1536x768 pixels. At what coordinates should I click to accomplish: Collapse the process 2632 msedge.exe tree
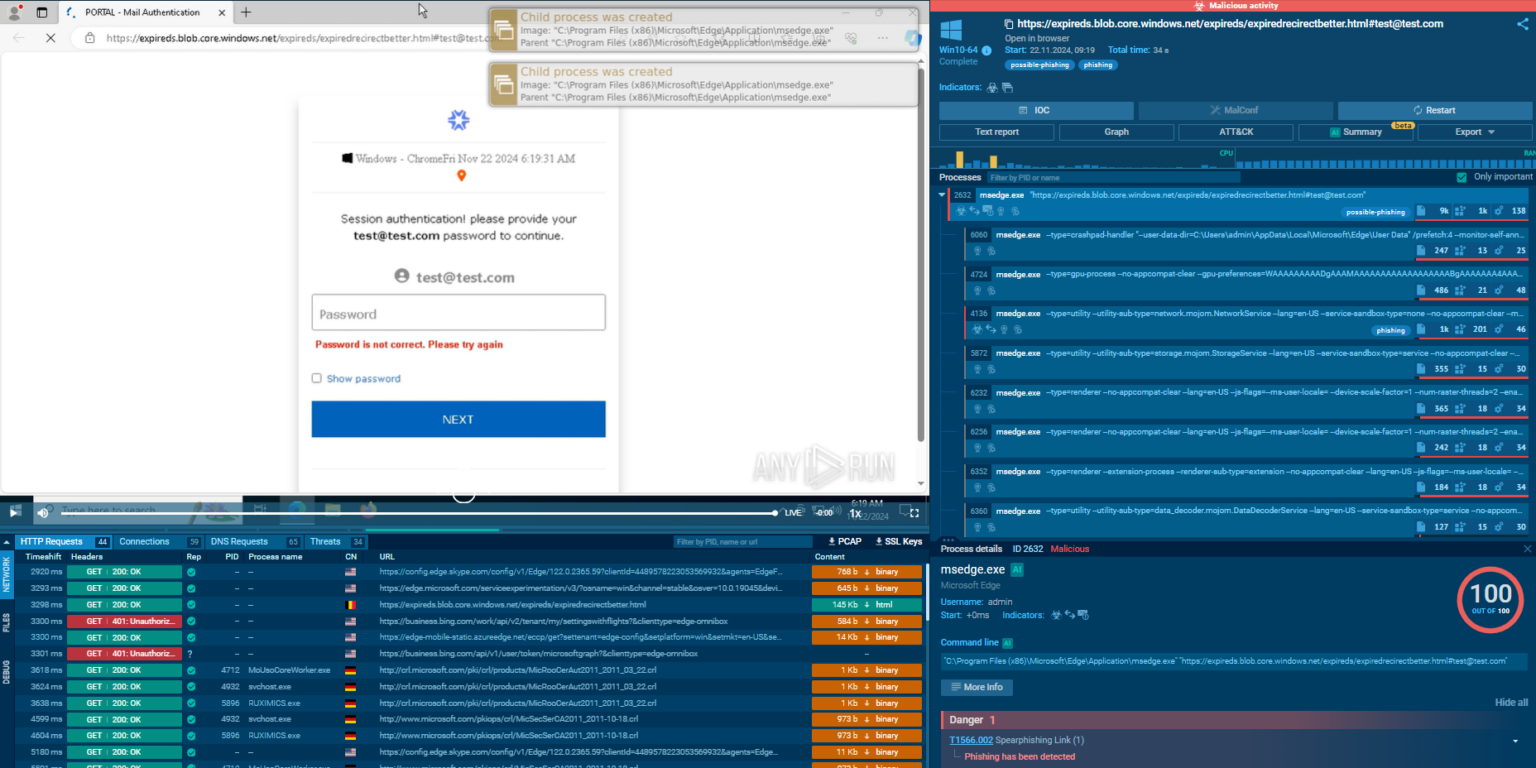[942, 195]
